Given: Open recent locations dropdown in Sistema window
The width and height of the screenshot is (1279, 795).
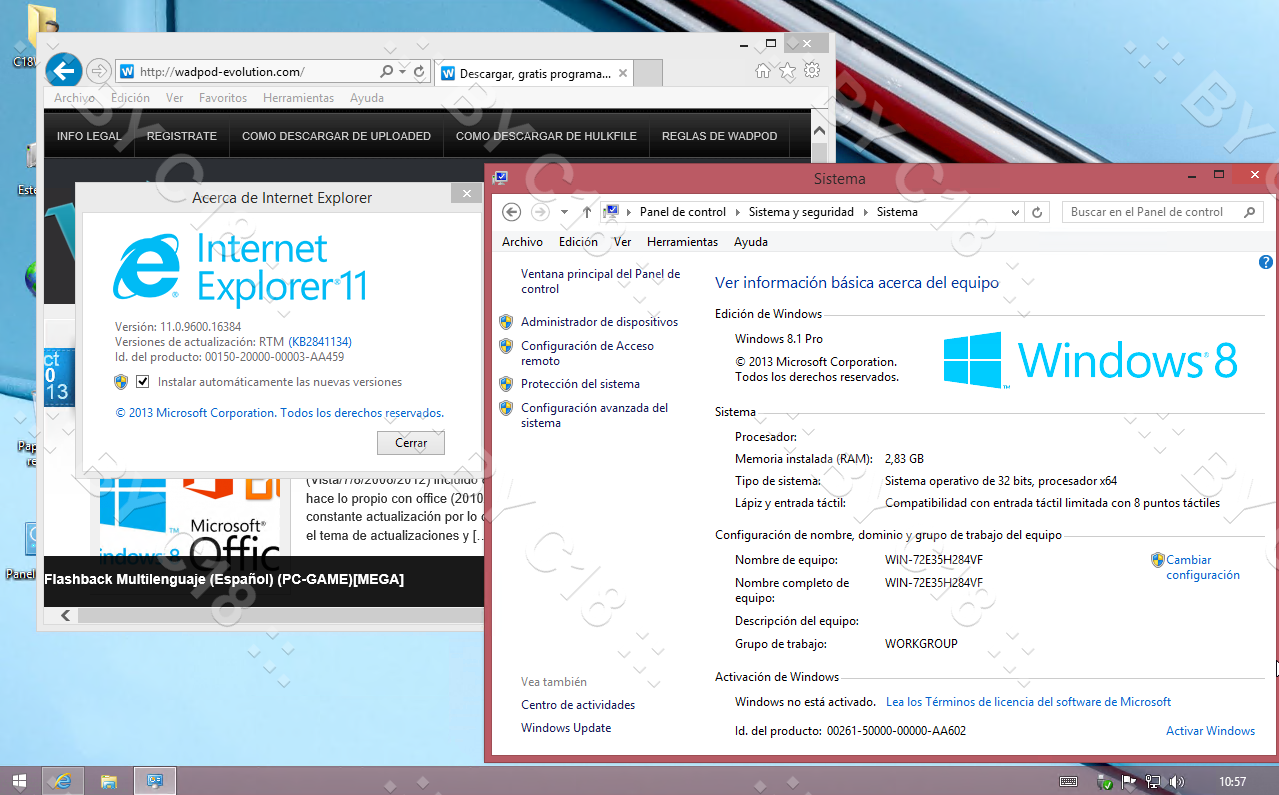Looking at the screenshot, I should coord(565,212).
